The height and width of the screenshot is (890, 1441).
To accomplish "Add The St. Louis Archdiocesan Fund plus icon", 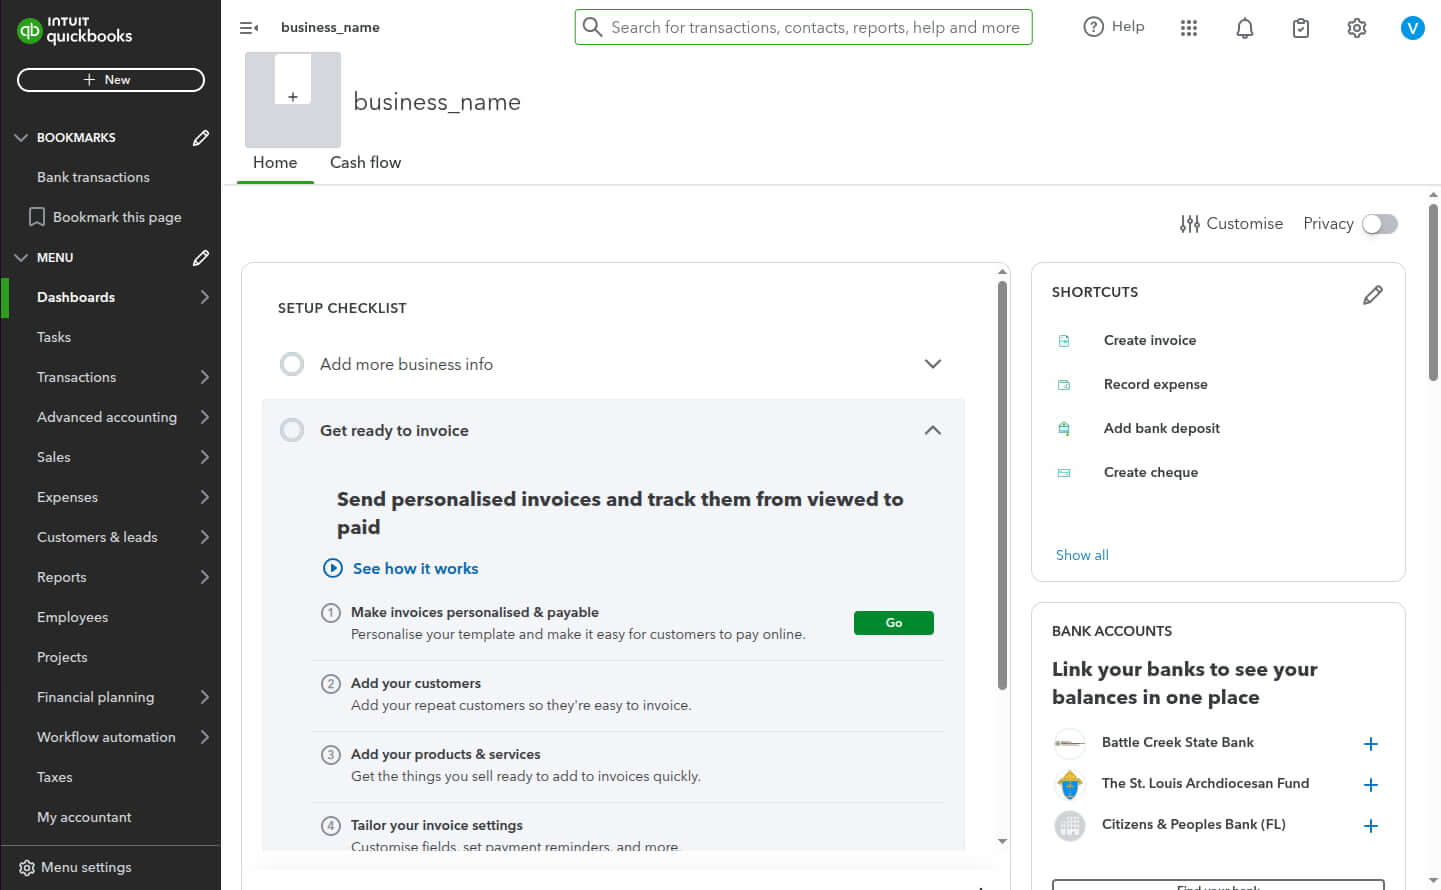I will pos(1371,785).
